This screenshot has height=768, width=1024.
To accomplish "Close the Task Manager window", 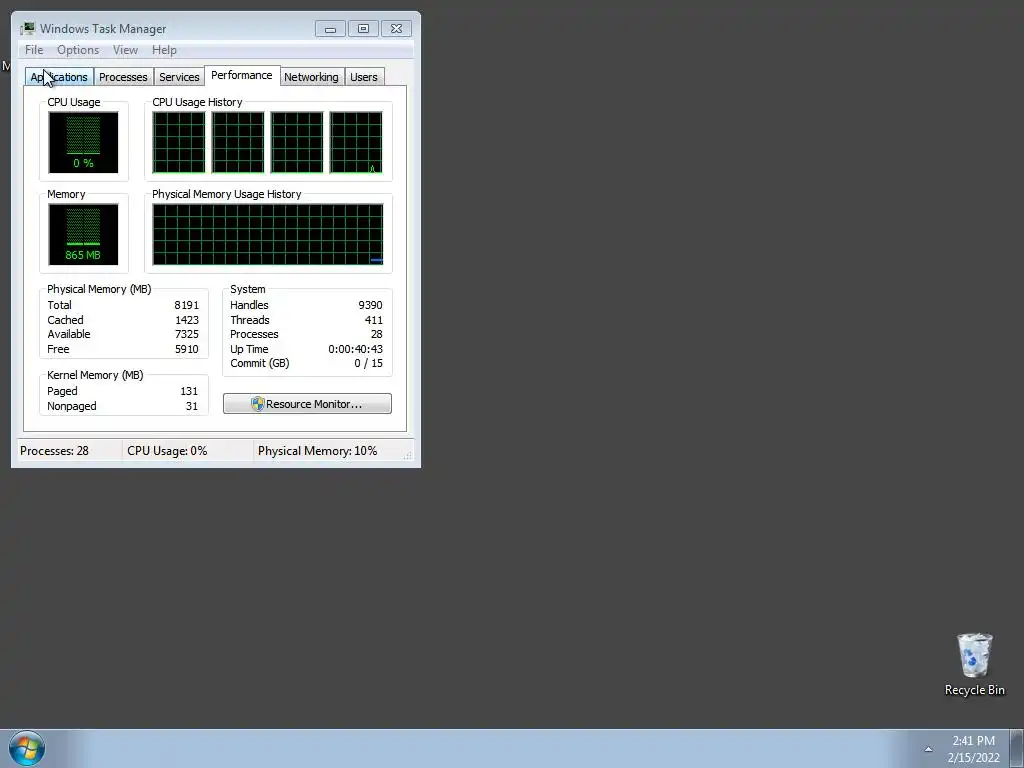I will [396, 29].
